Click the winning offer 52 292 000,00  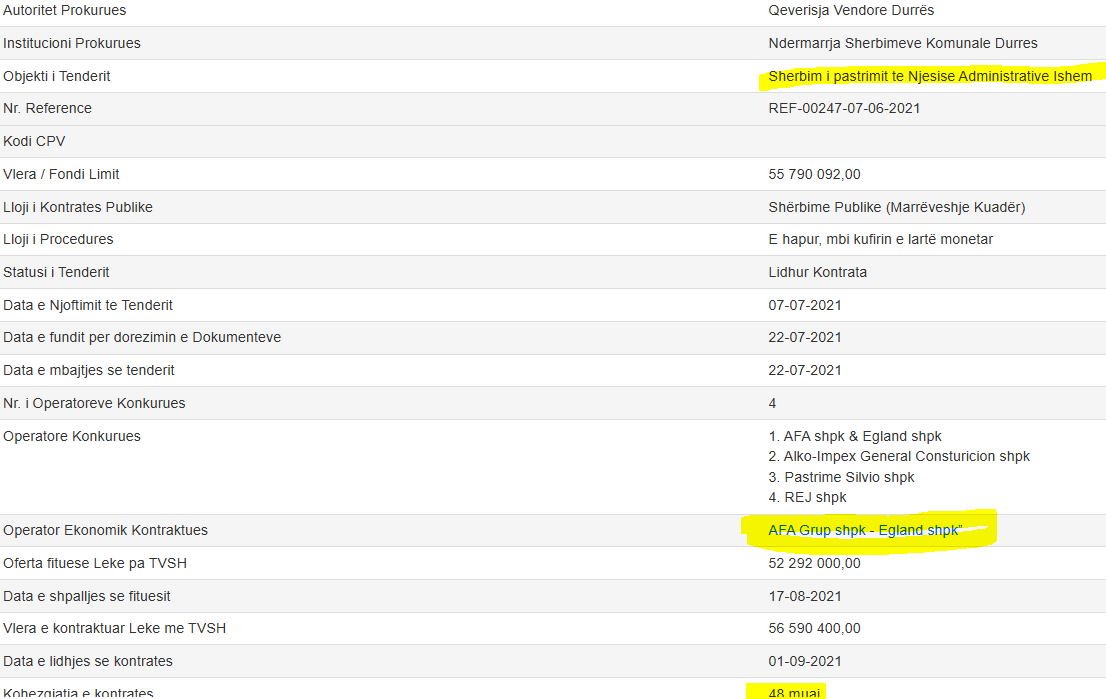[x=814, y=563]
